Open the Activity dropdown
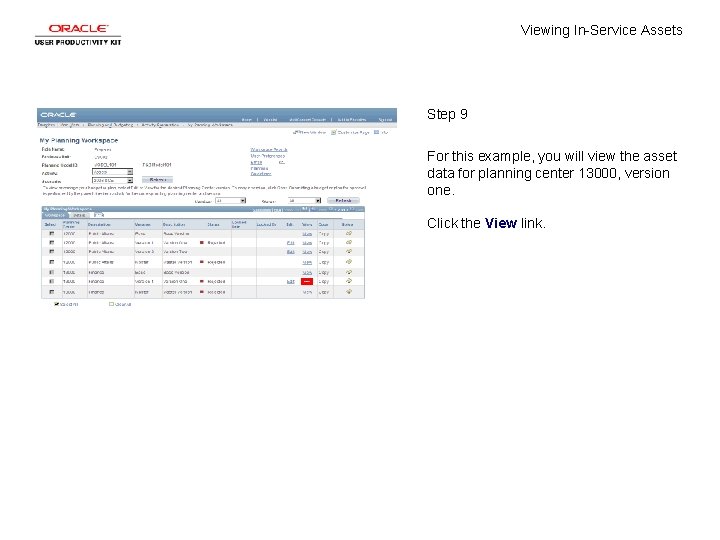Screen dimensions: 720x540 pyautogui.click(x=112, y=172)
